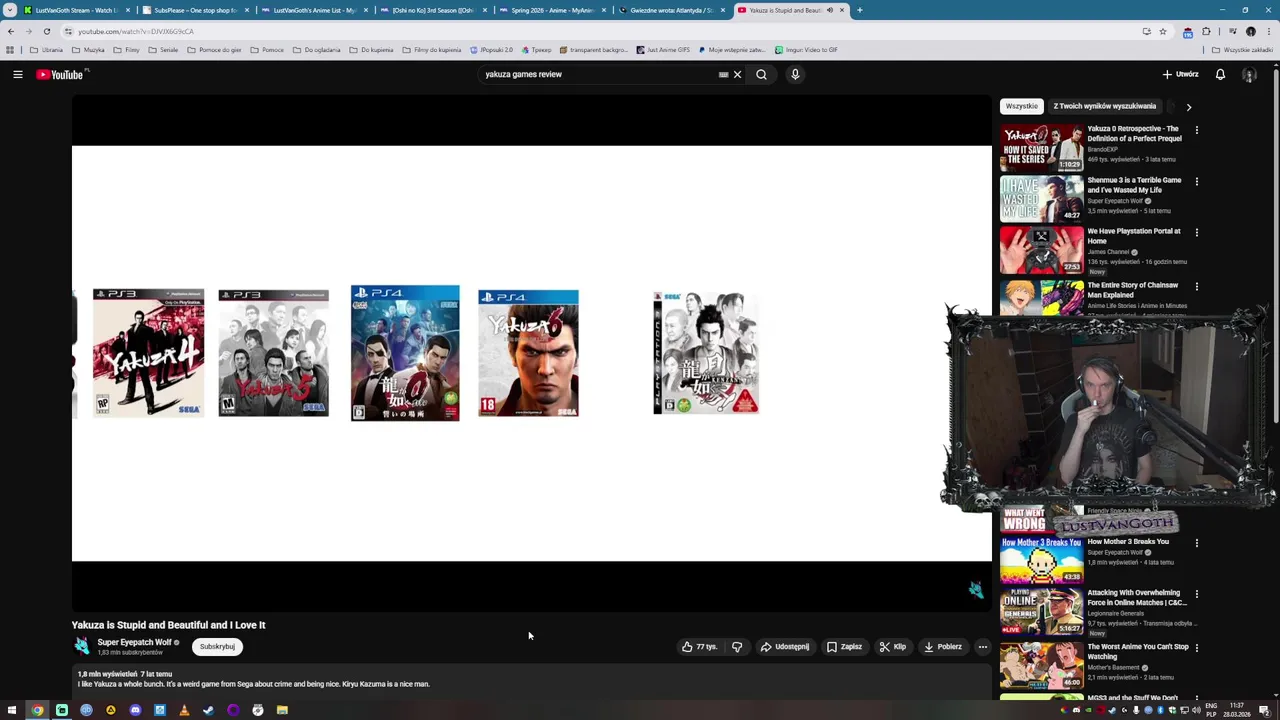Image resolution: width=1280 pixels, height=720 pixels.
Task: Open the Filmy bookmarks folder
Action: click(x=126, y=50)
